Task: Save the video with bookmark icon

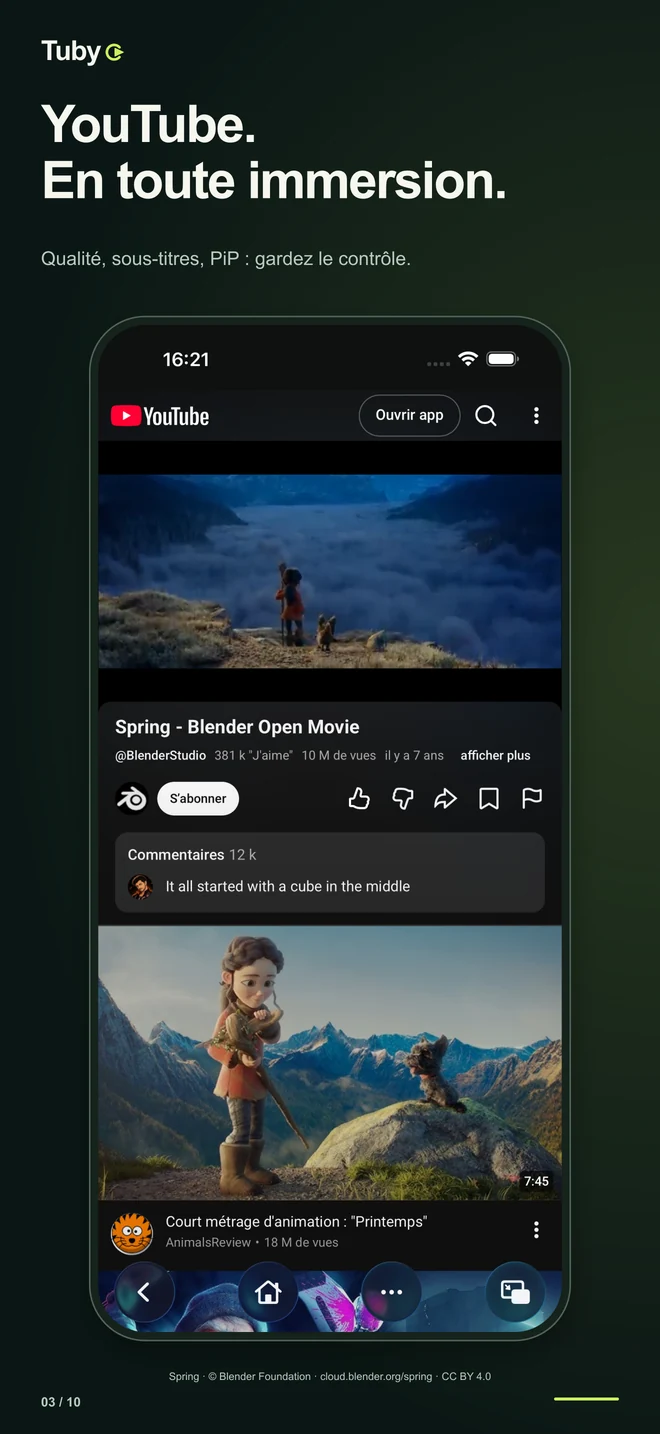Action: click(489, 798)
